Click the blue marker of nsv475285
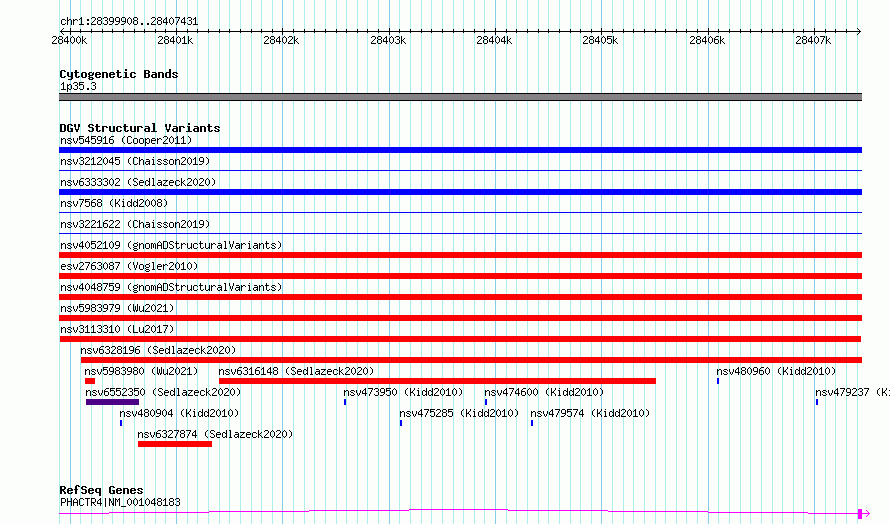Screen dimensions: 890x524 click(x=401, y=423)
